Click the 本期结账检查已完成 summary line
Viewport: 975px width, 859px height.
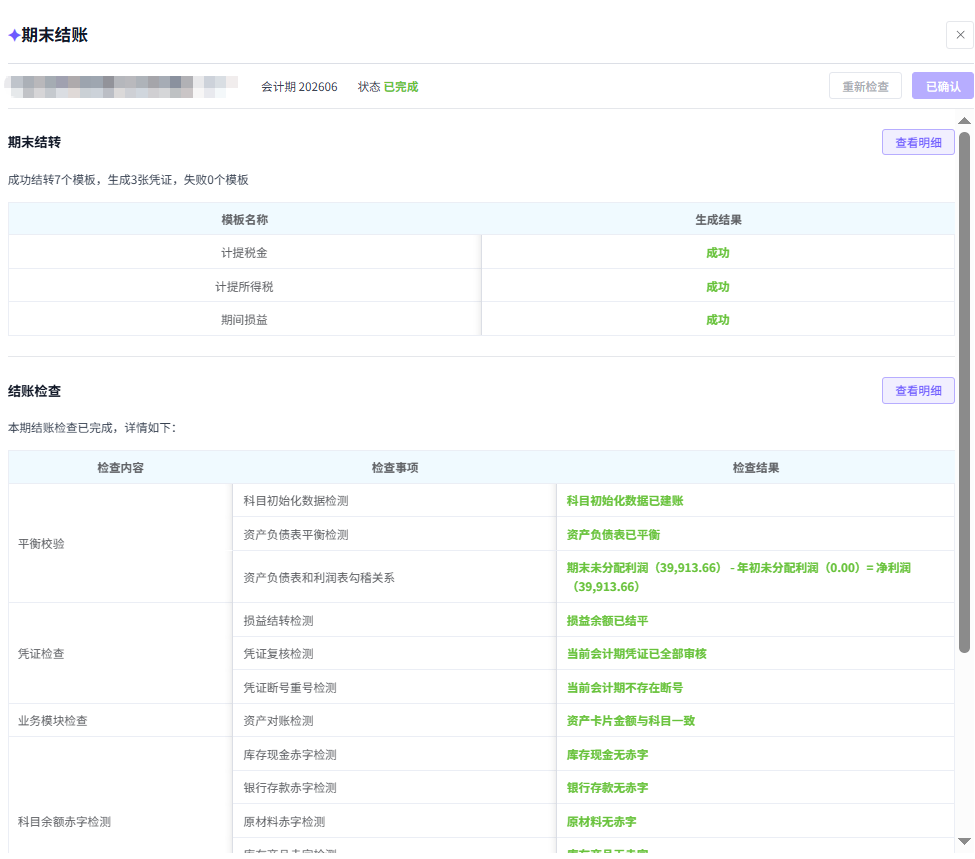[92, 428]
